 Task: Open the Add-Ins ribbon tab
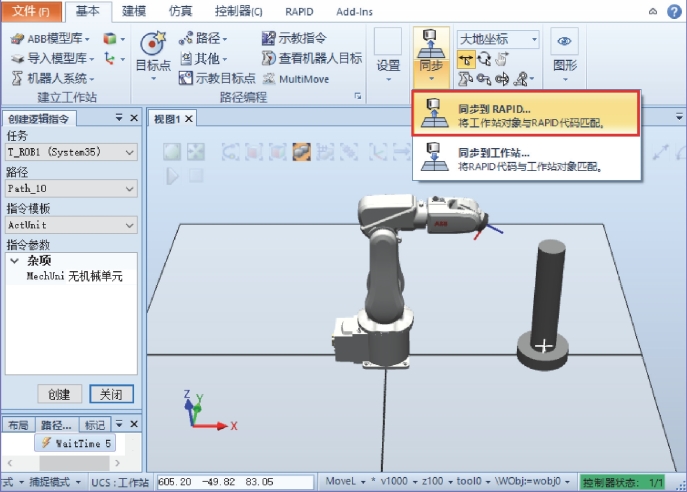click(354, 12)
